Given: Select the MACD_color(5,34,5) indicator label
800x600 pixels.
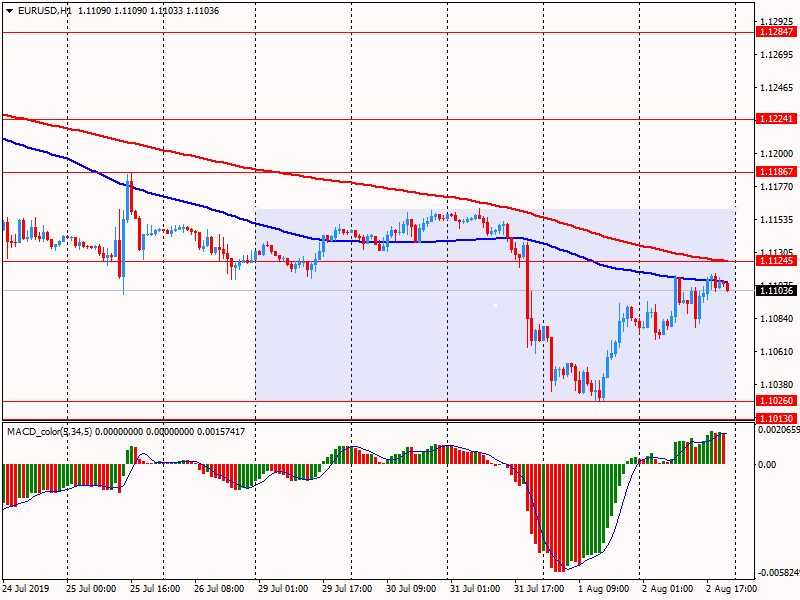Looking at the screenshot, I should [49, 432].
